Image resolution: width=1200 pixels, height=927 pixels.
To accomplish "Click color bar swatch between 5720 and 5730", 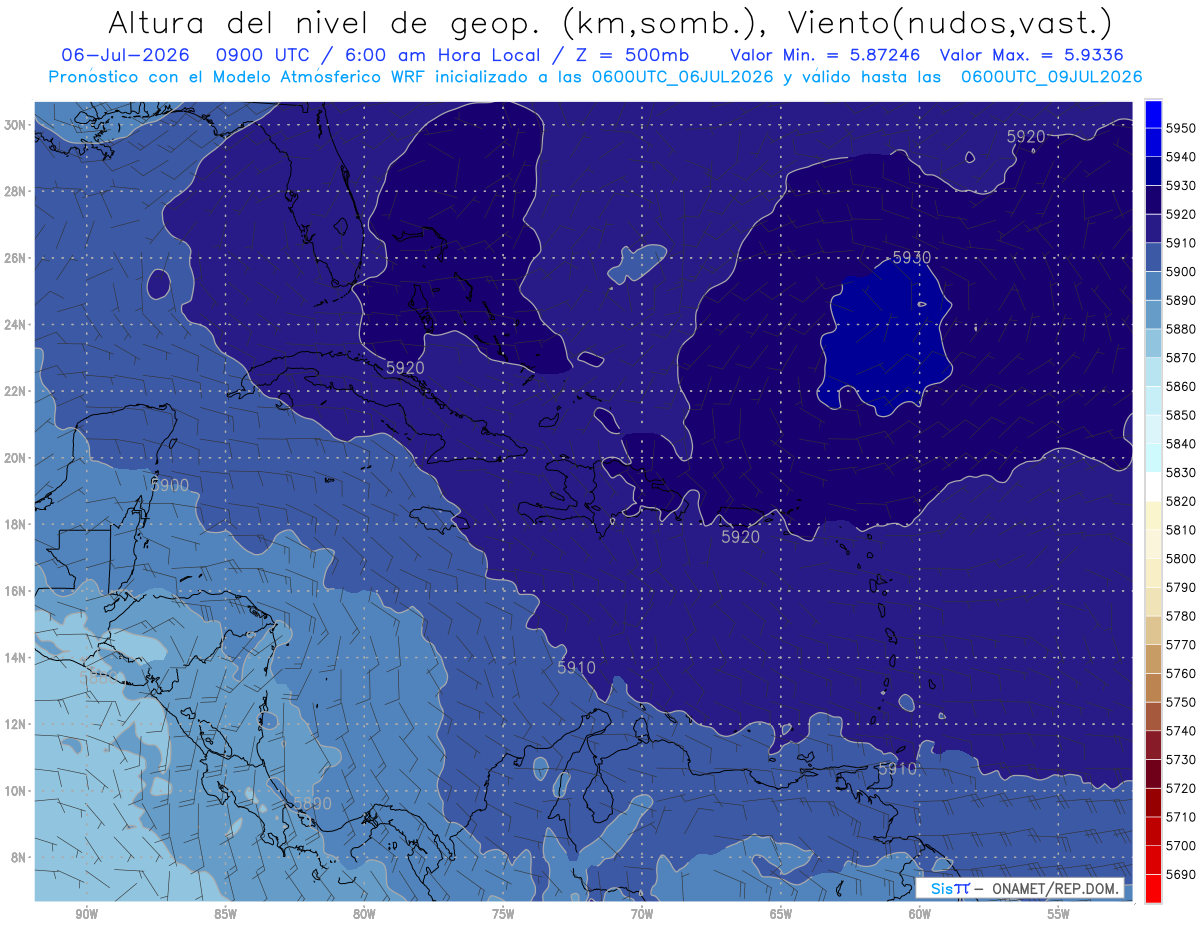I will pyautogui.click(x=1153, y=773).
